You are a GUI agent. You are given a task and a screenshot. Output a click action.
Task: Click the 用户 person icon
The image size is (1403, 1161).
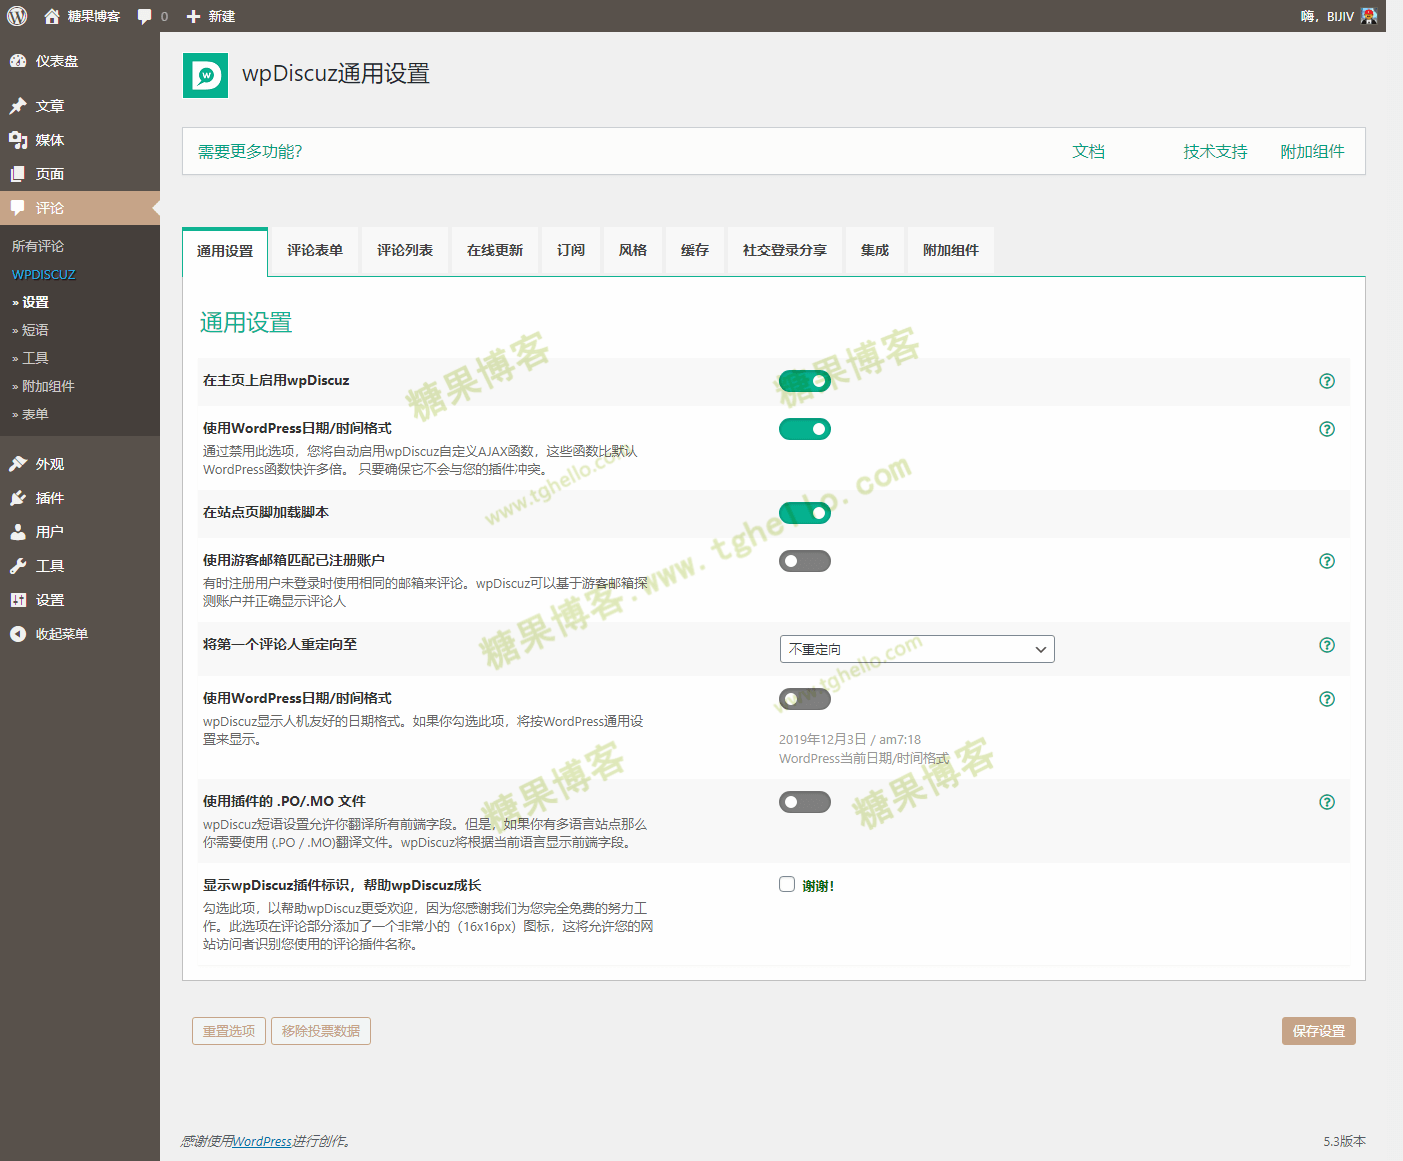18,532
